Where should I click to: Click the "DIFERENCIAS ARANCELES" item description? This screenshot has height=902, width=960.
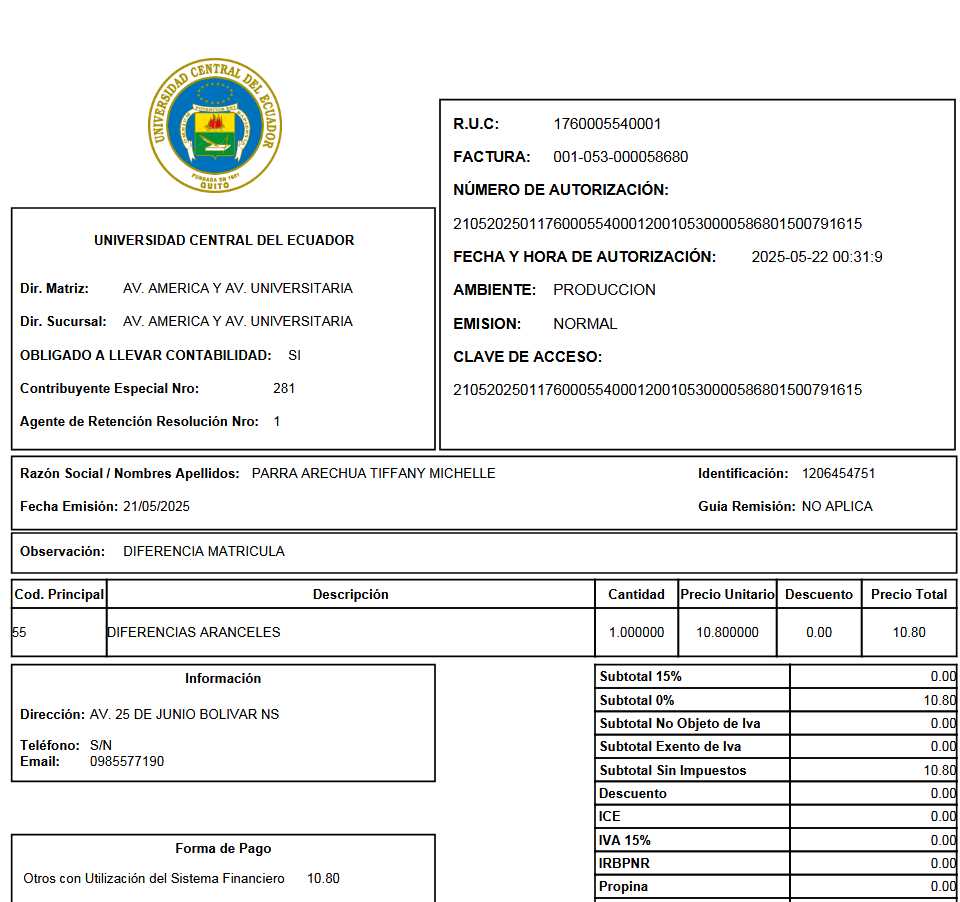coord(193,632)
